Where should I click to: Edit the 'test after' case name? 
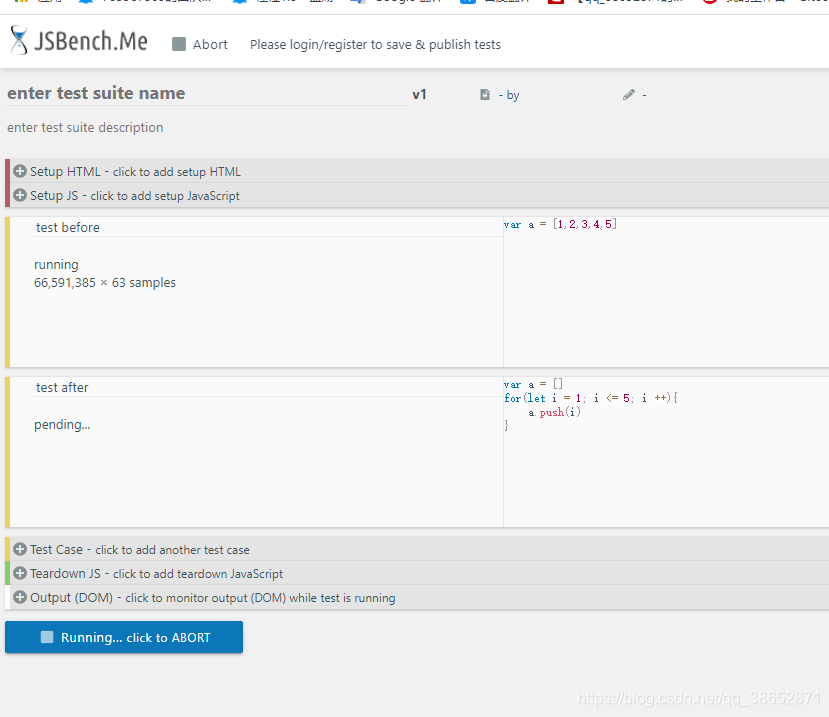(x=268, y=388)
